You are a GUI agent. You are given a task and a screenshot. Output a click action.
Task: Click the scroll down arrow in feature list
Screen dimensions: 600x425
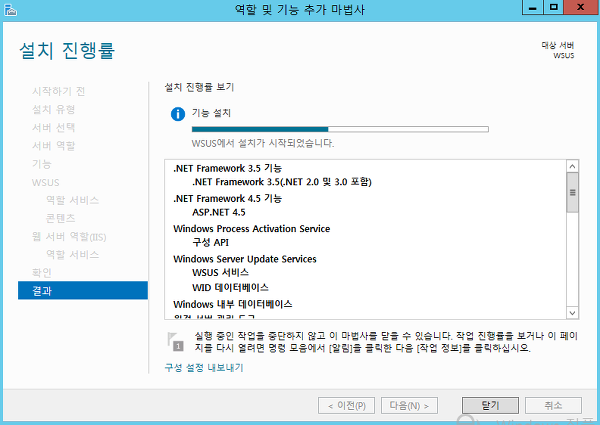pyautogui.click(x=572, y=313)
